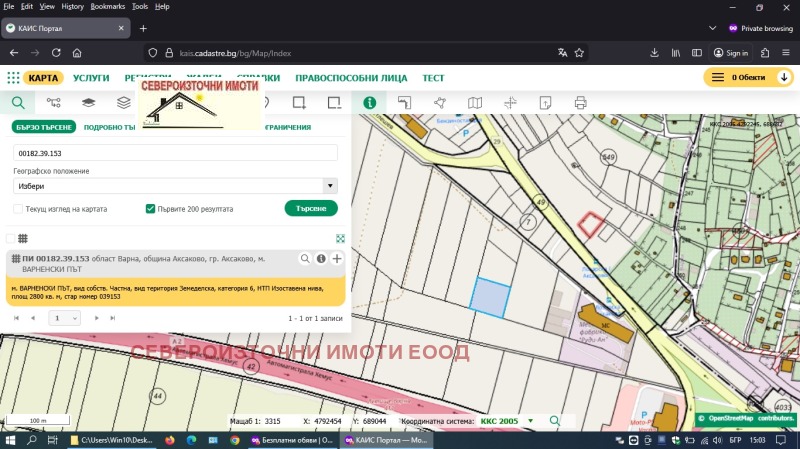Click the blue highlighted parcel on map
800x449 pixels.
490,297
